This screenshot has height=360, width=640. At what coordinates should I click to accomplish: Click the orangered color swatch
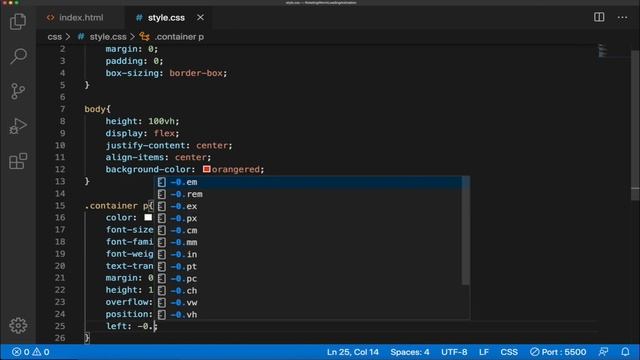click(x=207, y=169)
